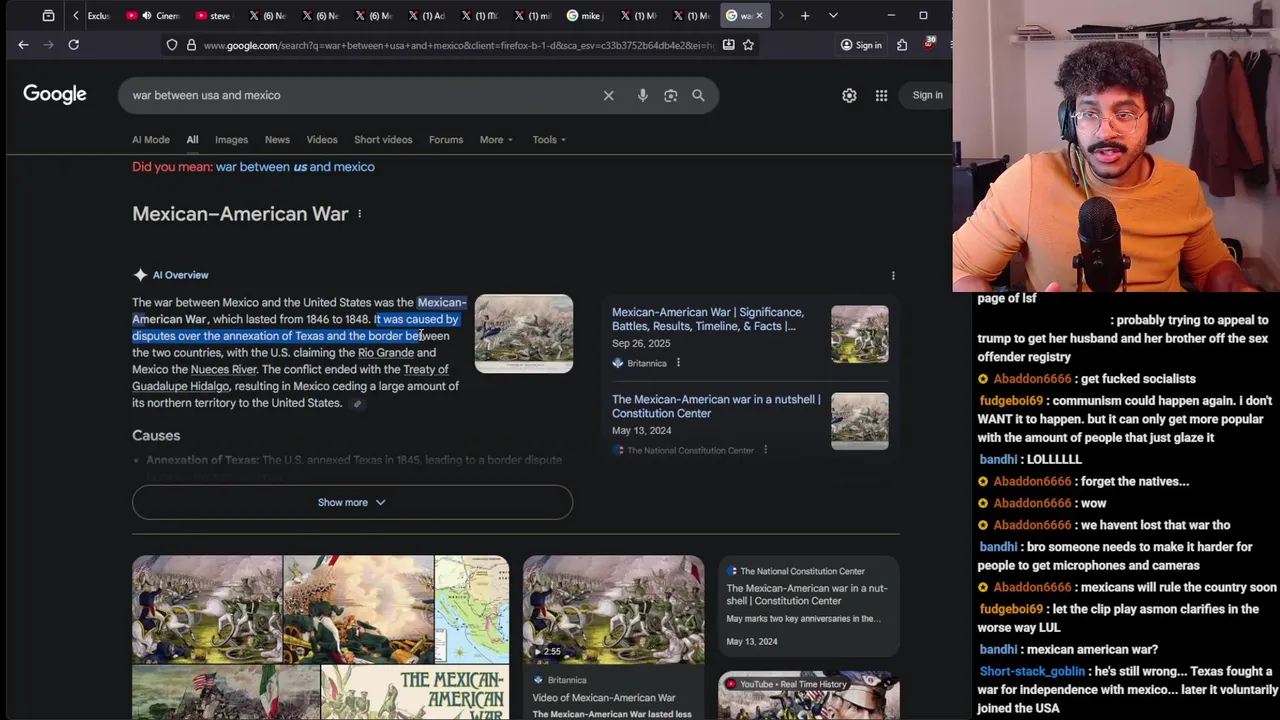
Task: Open the 2:55 Britannica video thumbnail
Action: click(x=613, y=610)
